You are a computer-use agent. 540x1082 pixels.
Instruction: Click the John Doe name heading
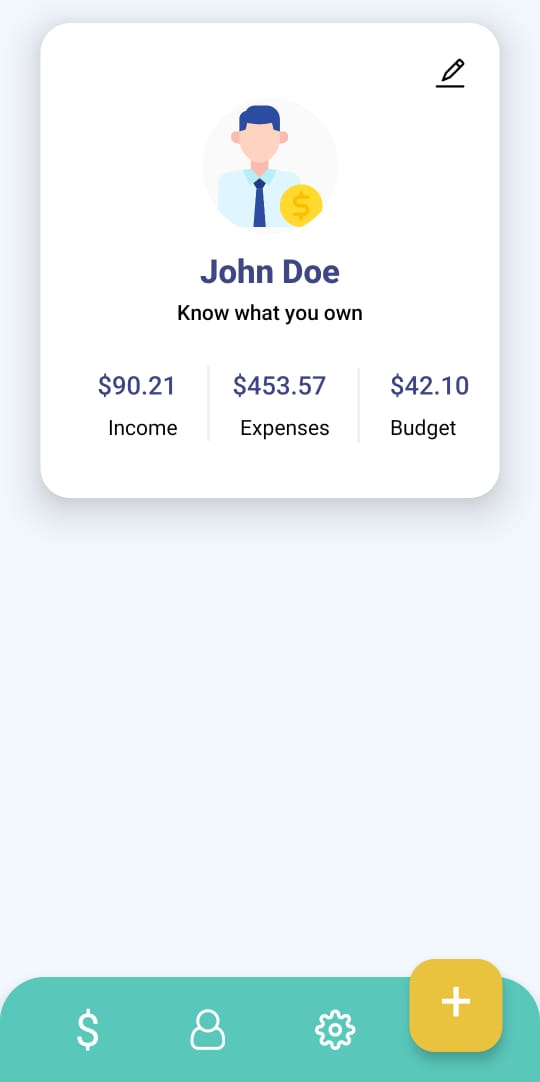tap(270, 271)
